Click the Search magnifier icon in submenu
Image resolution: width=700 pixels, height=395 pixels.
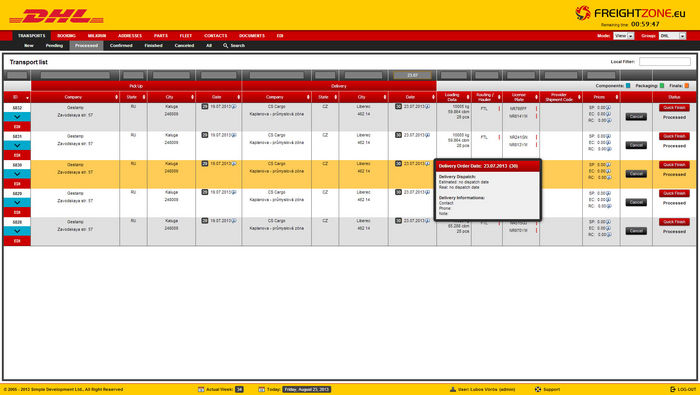225,46
